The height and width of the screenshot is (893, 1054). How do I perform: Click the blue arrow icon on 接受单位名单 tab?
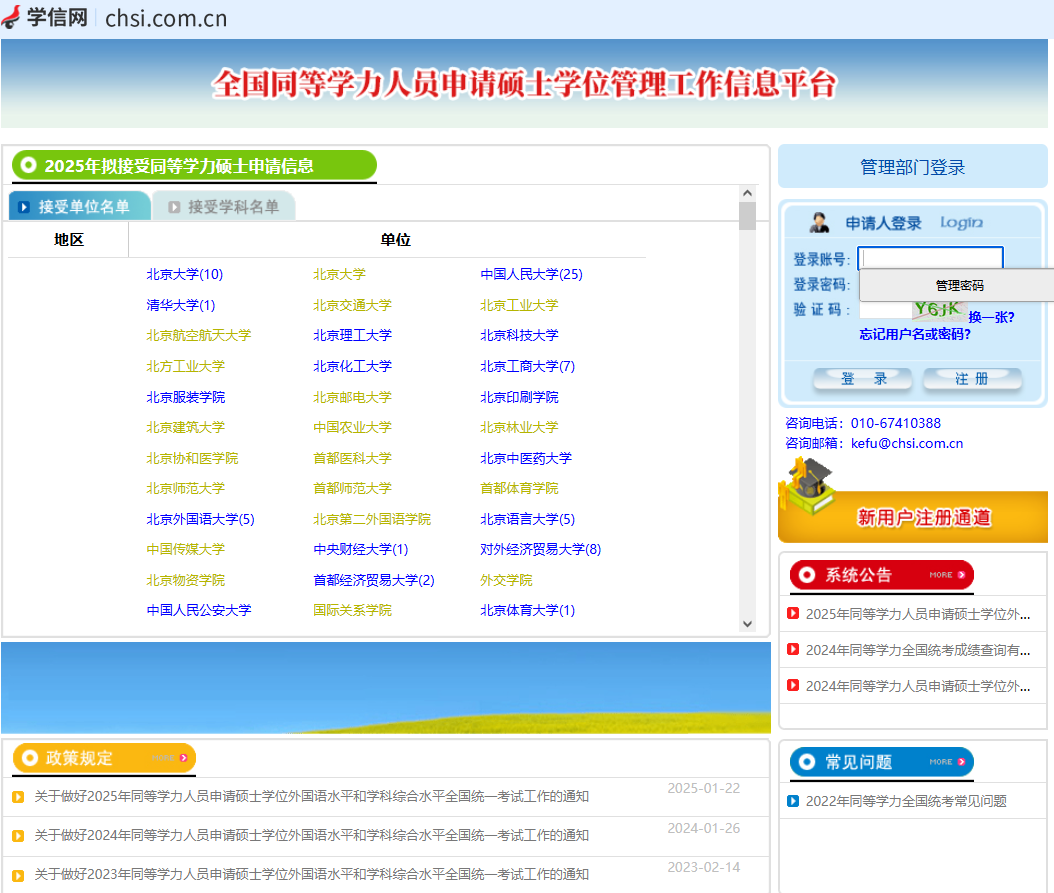[x=24, y=207]
